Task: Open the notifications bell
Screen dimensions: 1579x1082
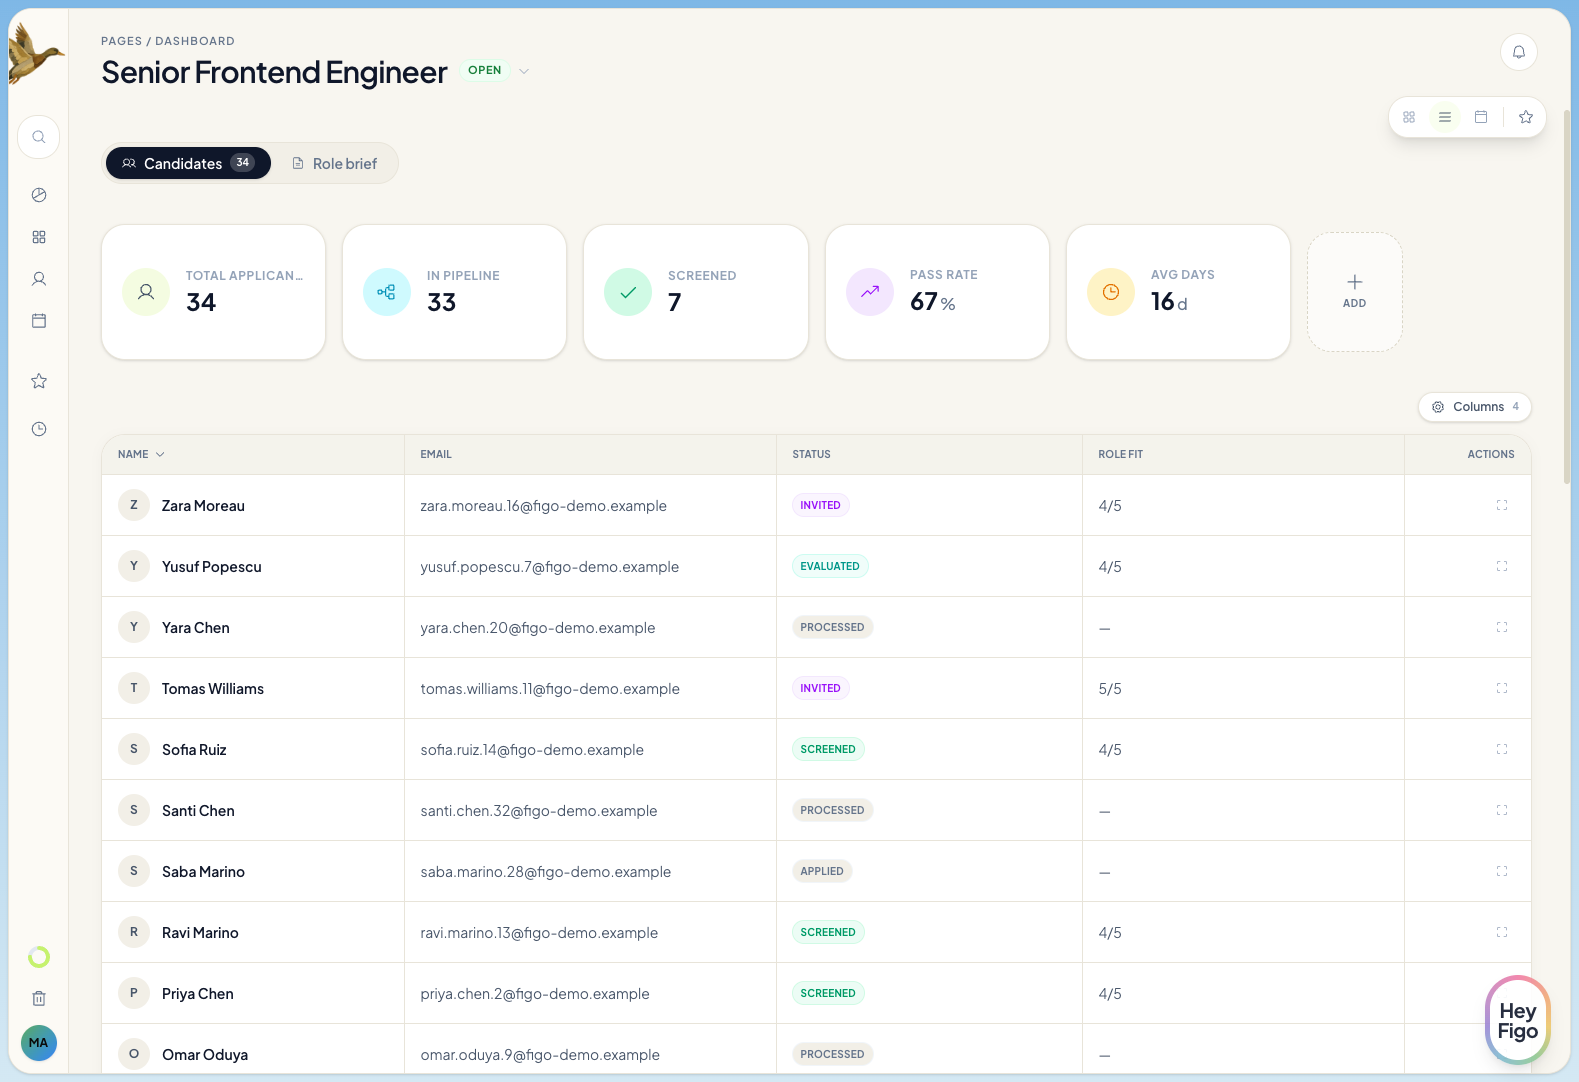Action: click(1518, 52)
